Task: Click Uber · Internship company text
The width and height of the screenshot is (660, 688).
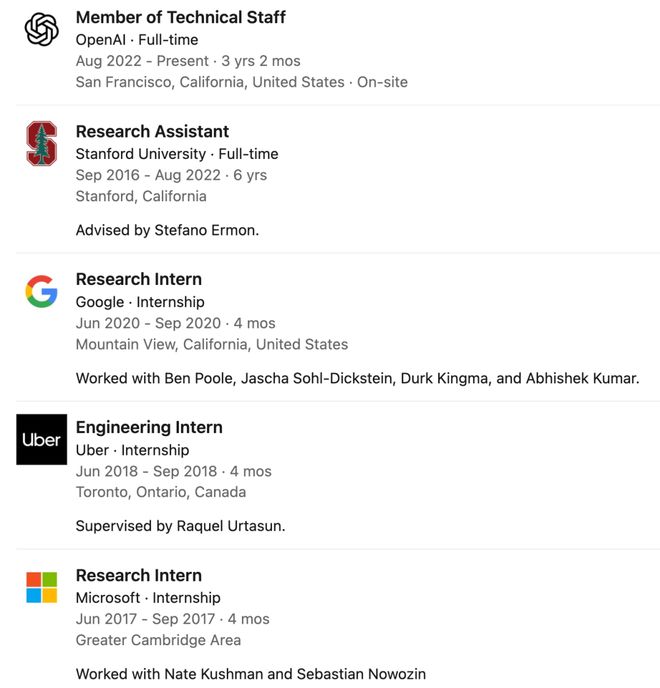Action: coord(132,450)
